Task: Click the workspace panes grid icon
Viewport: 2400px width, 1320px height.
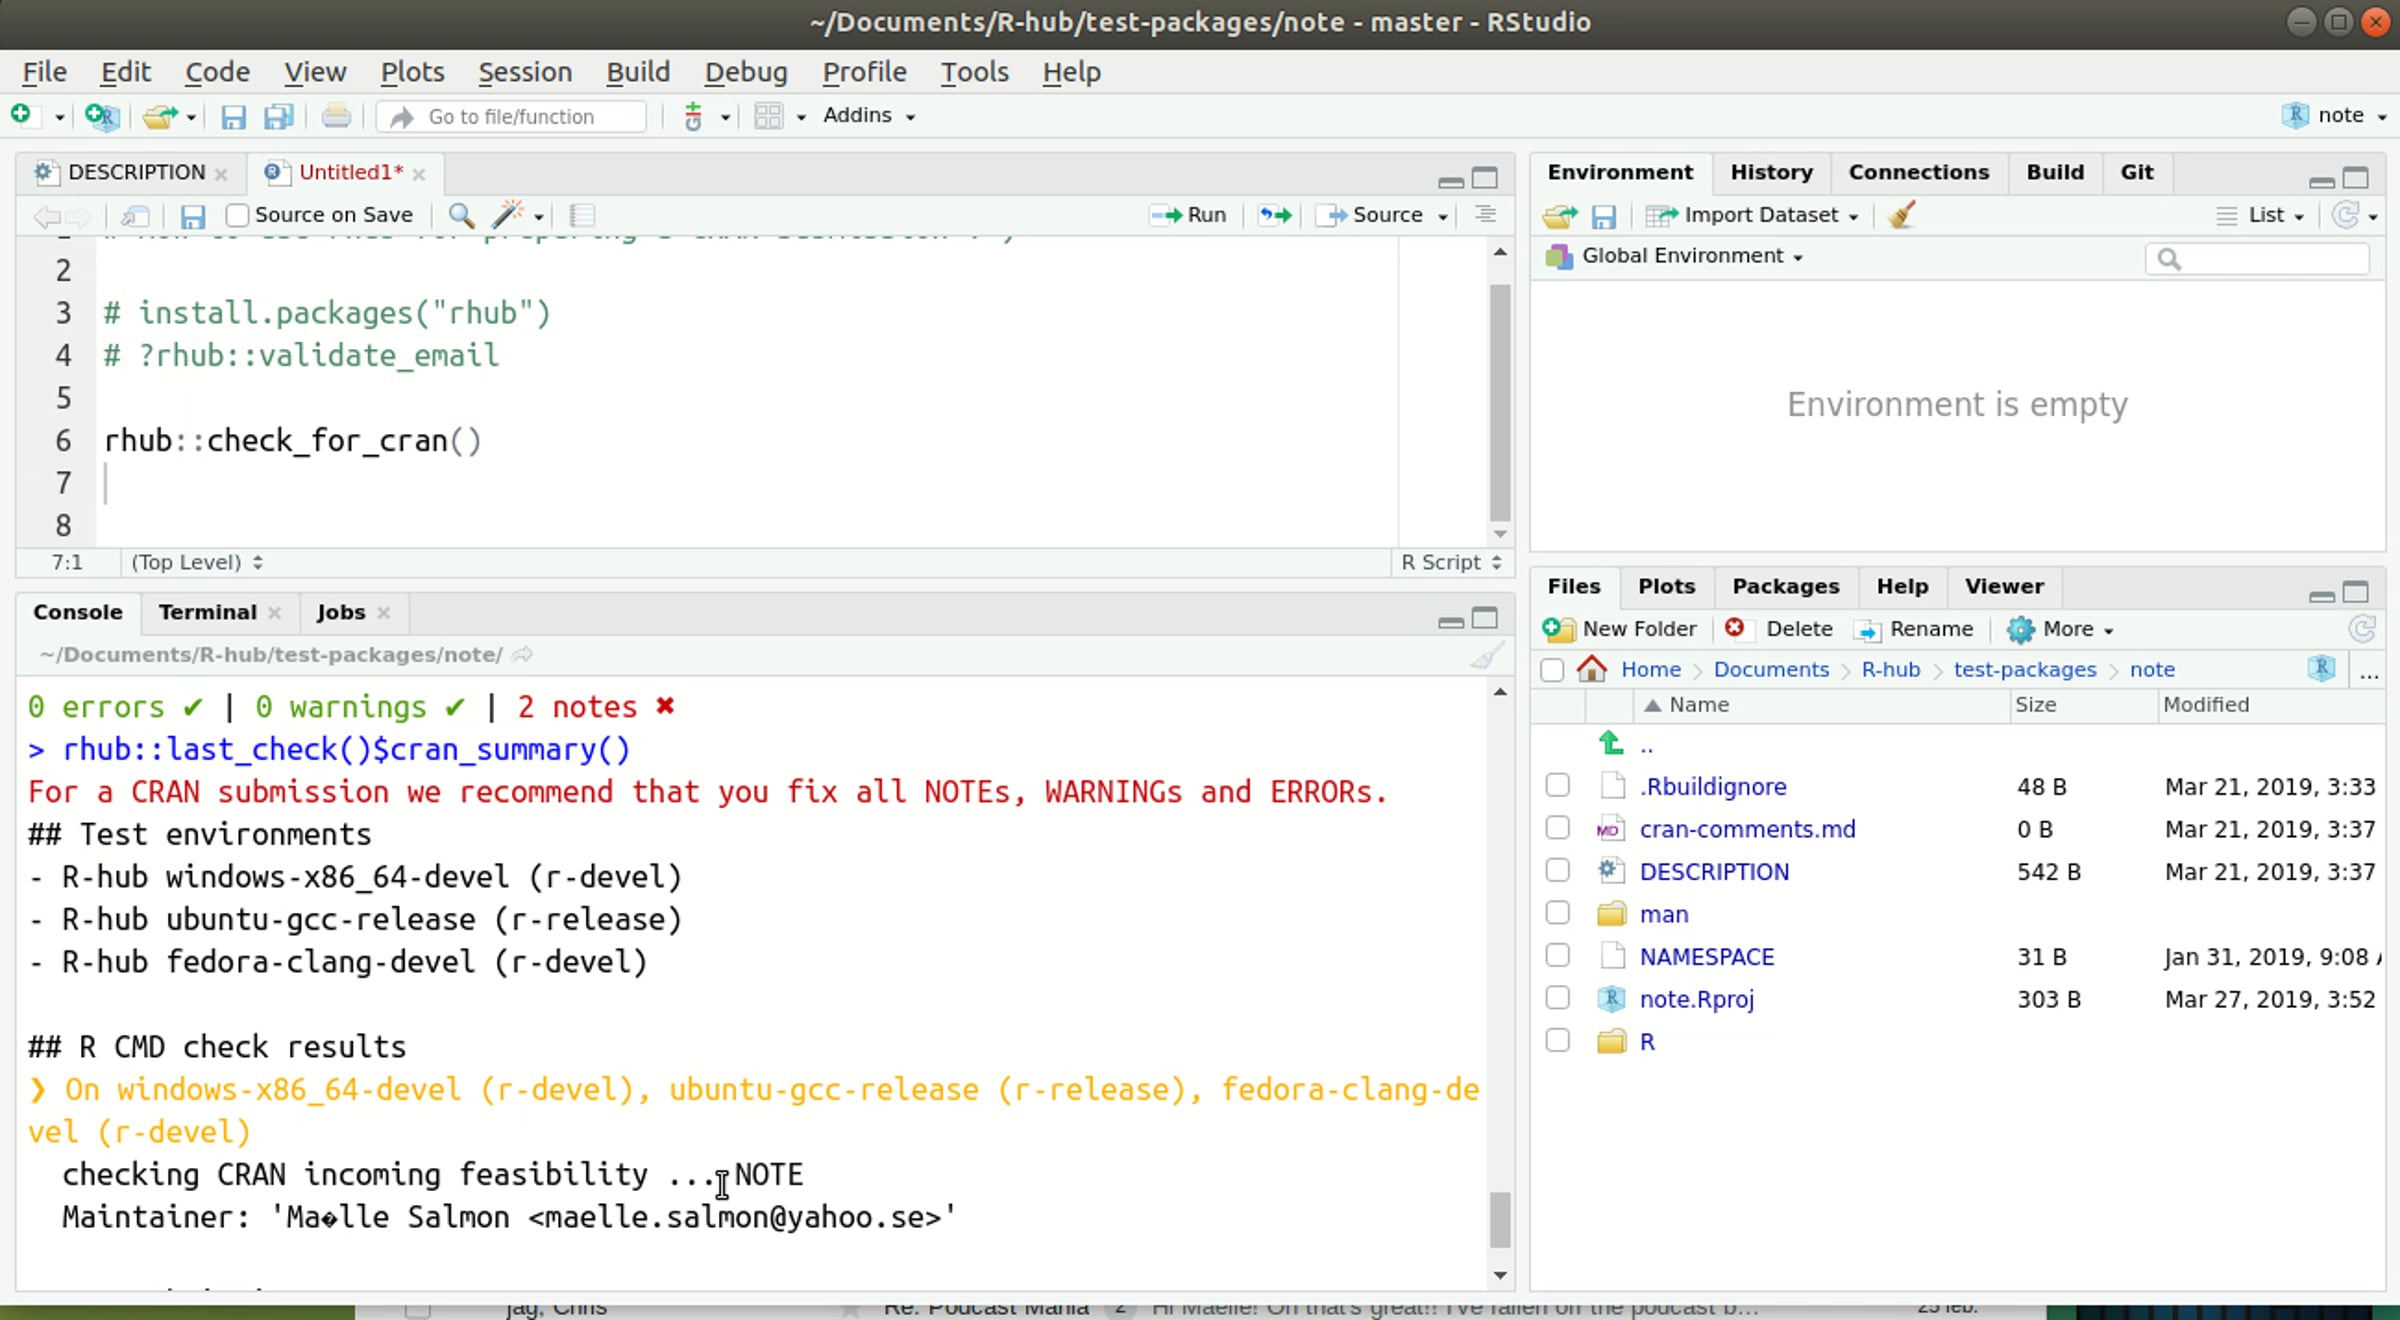Action: pyautogui.click(x=768, y=117)
